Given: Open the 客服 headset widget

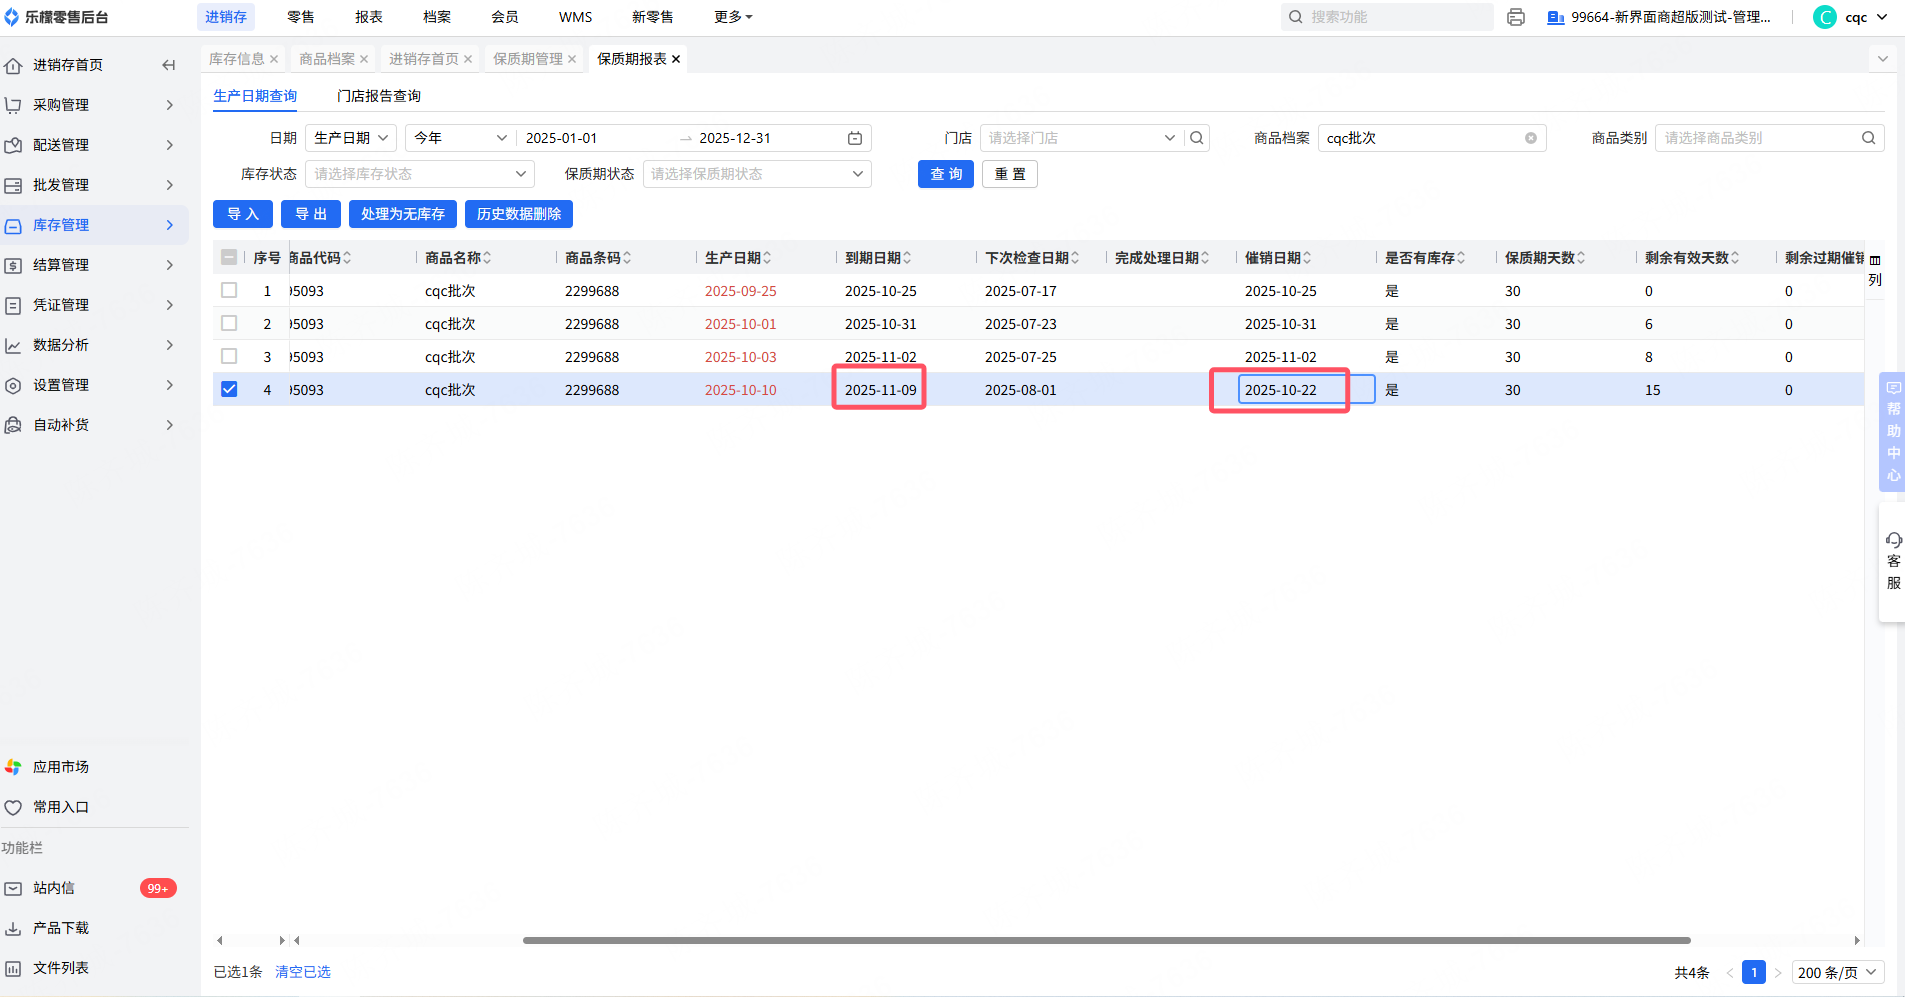Looking at the screenshot, I should pos(1893,561).
